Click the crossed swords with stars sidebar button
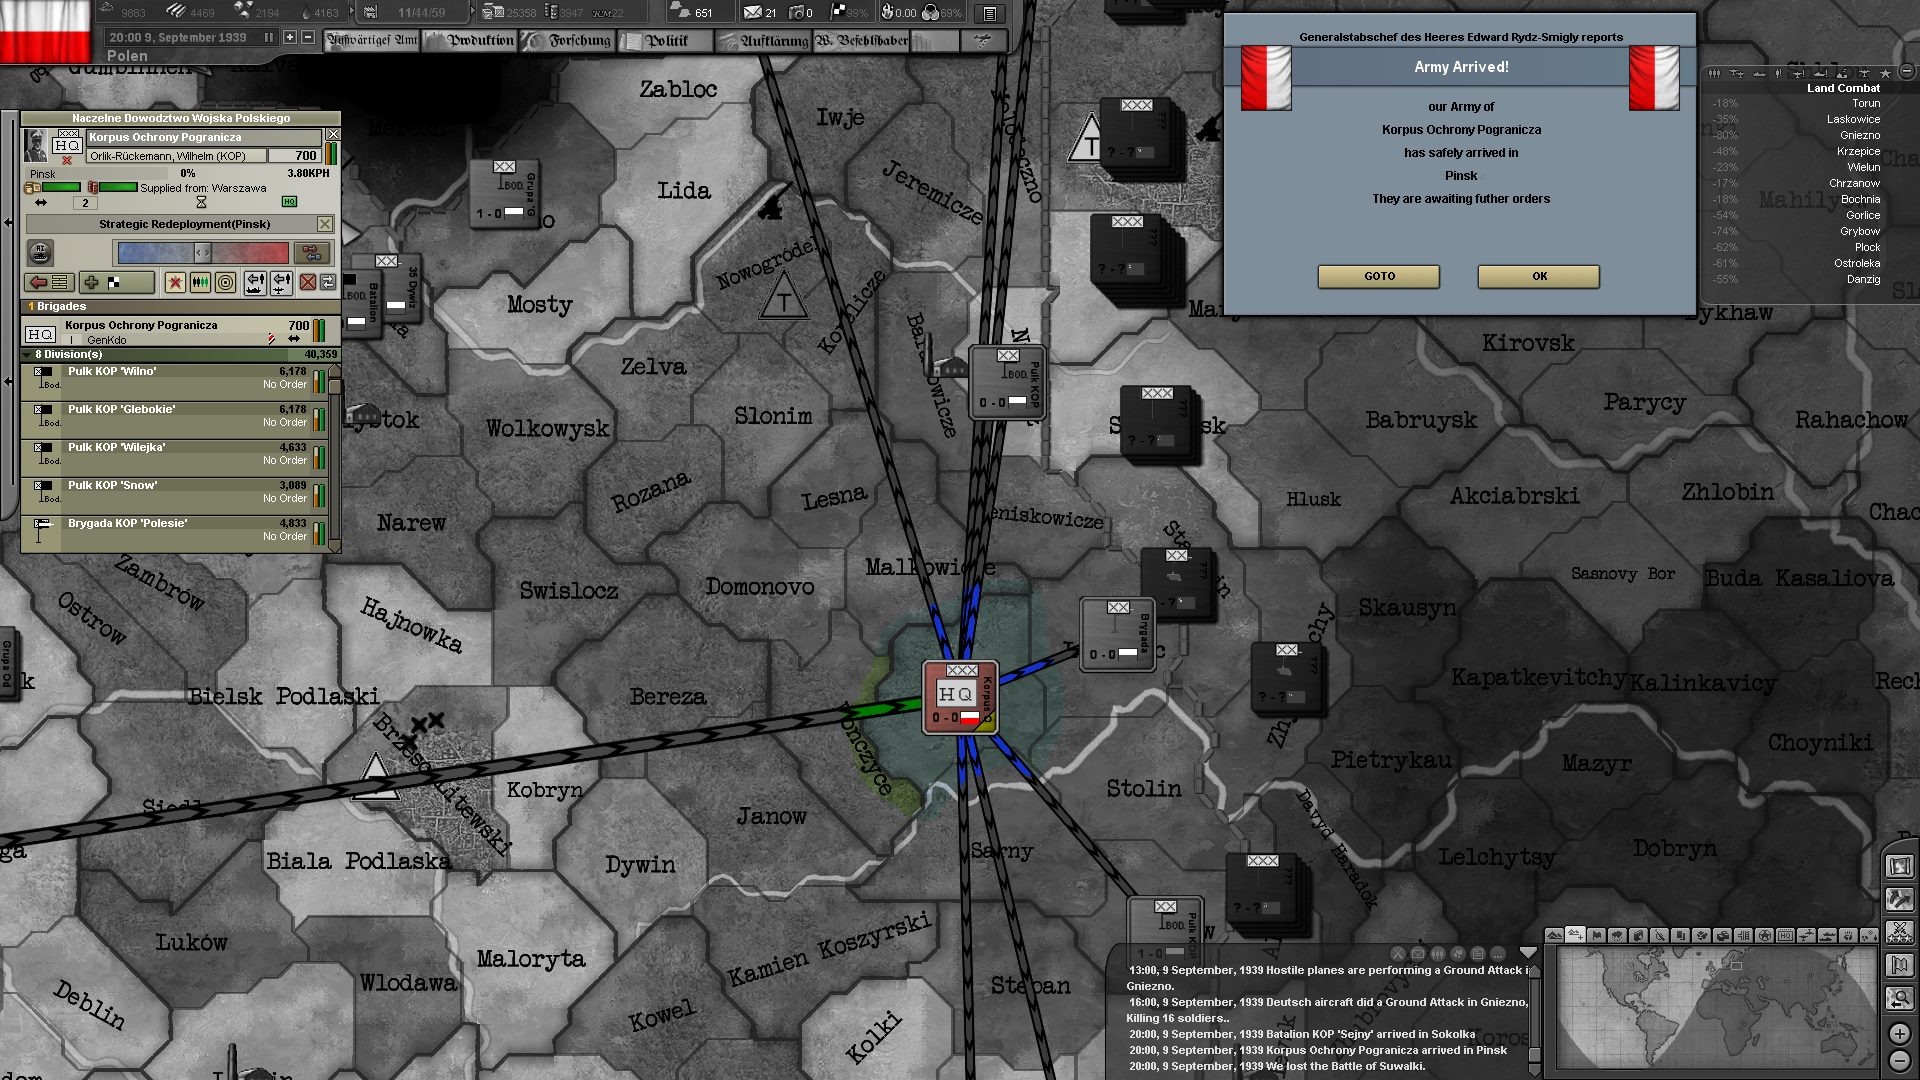This screenshot has width=1920, height=1080. [1899, 932]
